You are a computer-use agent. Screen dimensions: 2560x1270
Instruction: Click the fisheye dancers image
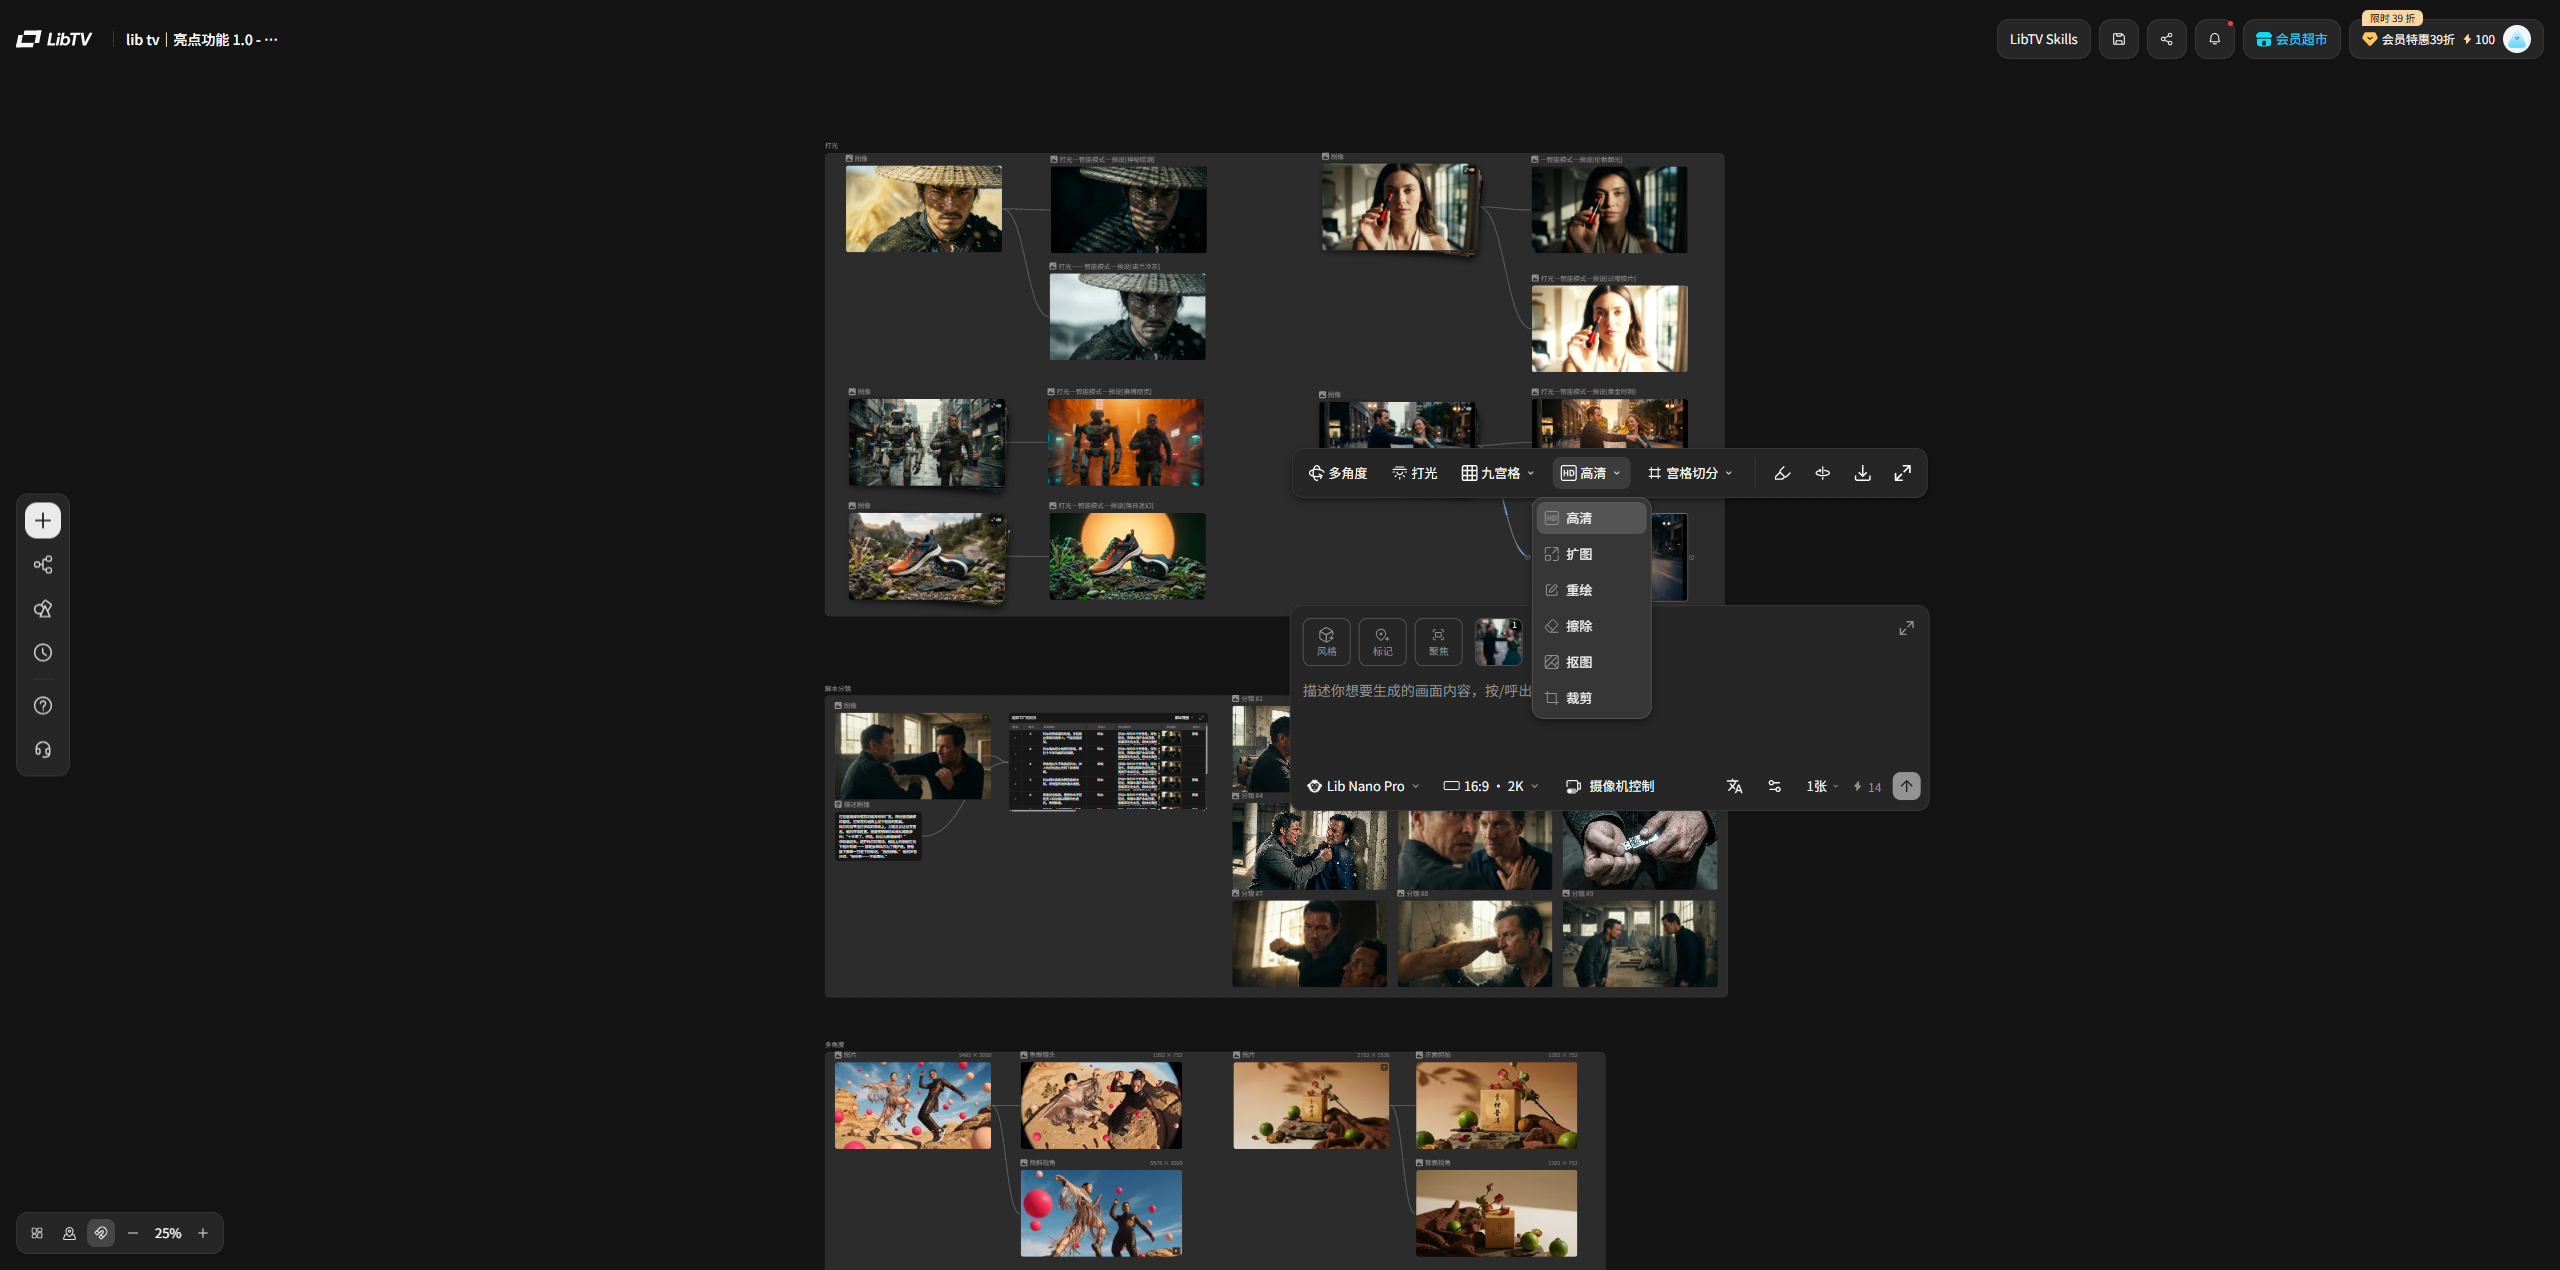(1101, 1105)
